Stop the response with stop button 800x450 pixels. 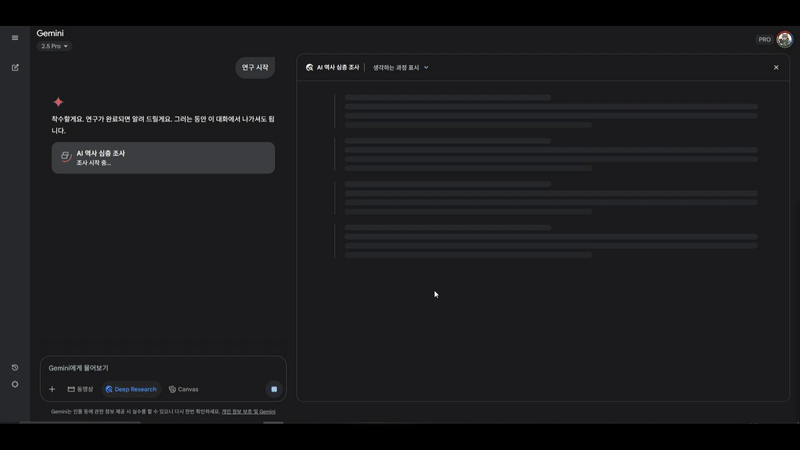click(274, 389)
